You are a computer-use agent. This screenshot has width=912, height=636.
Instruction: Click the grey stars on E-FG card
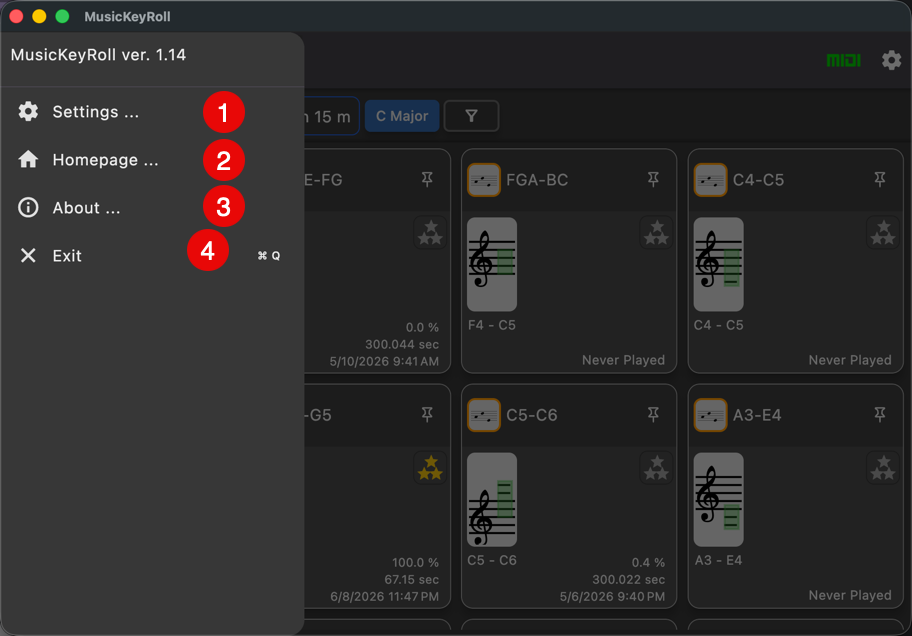click(430, 233)
